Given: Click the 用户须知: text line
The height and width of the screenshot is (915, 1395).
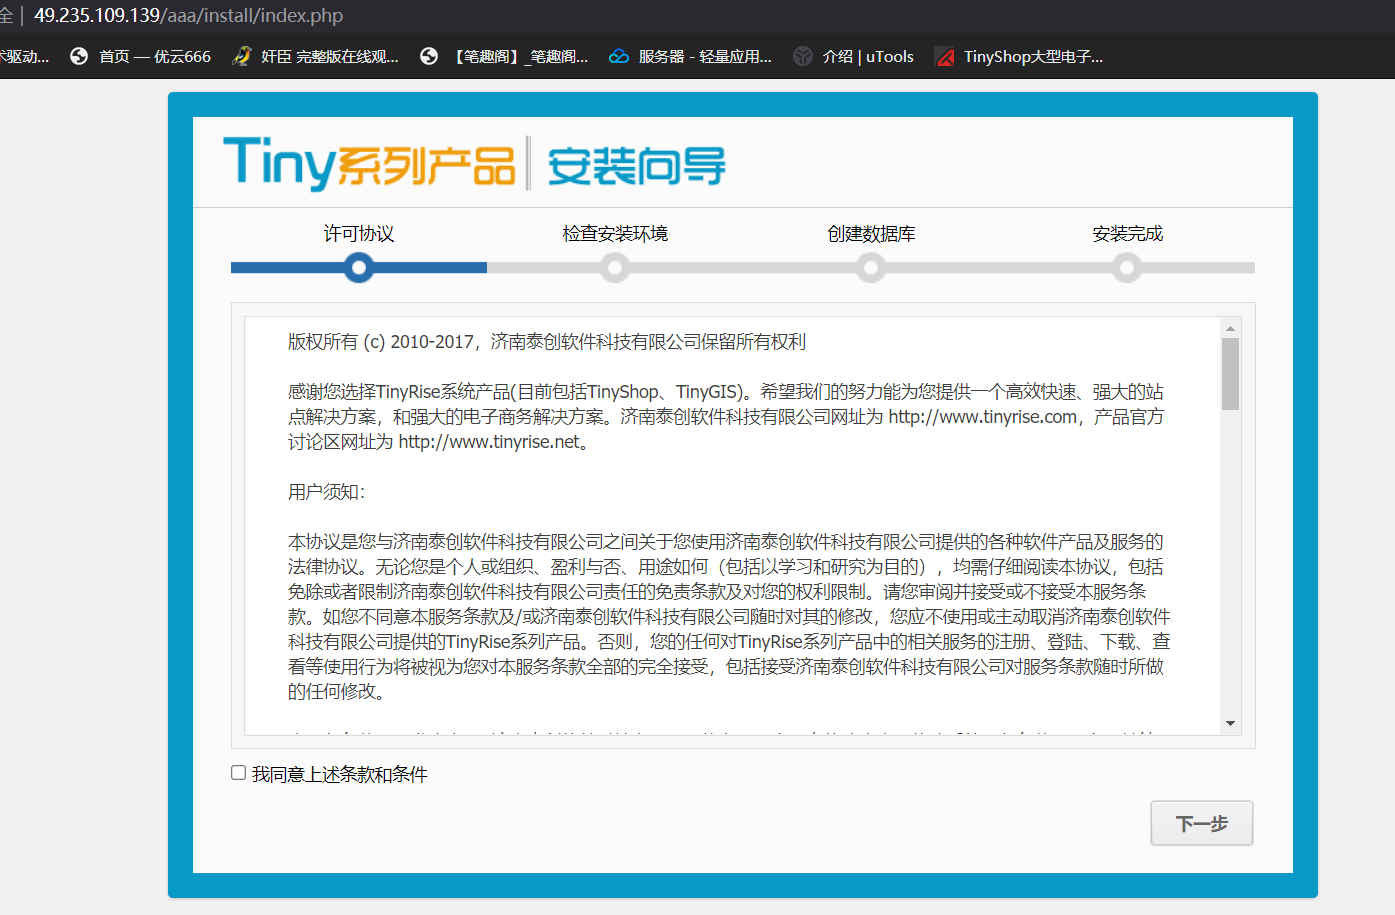Looking at the screenshot, I should (327, 492).
